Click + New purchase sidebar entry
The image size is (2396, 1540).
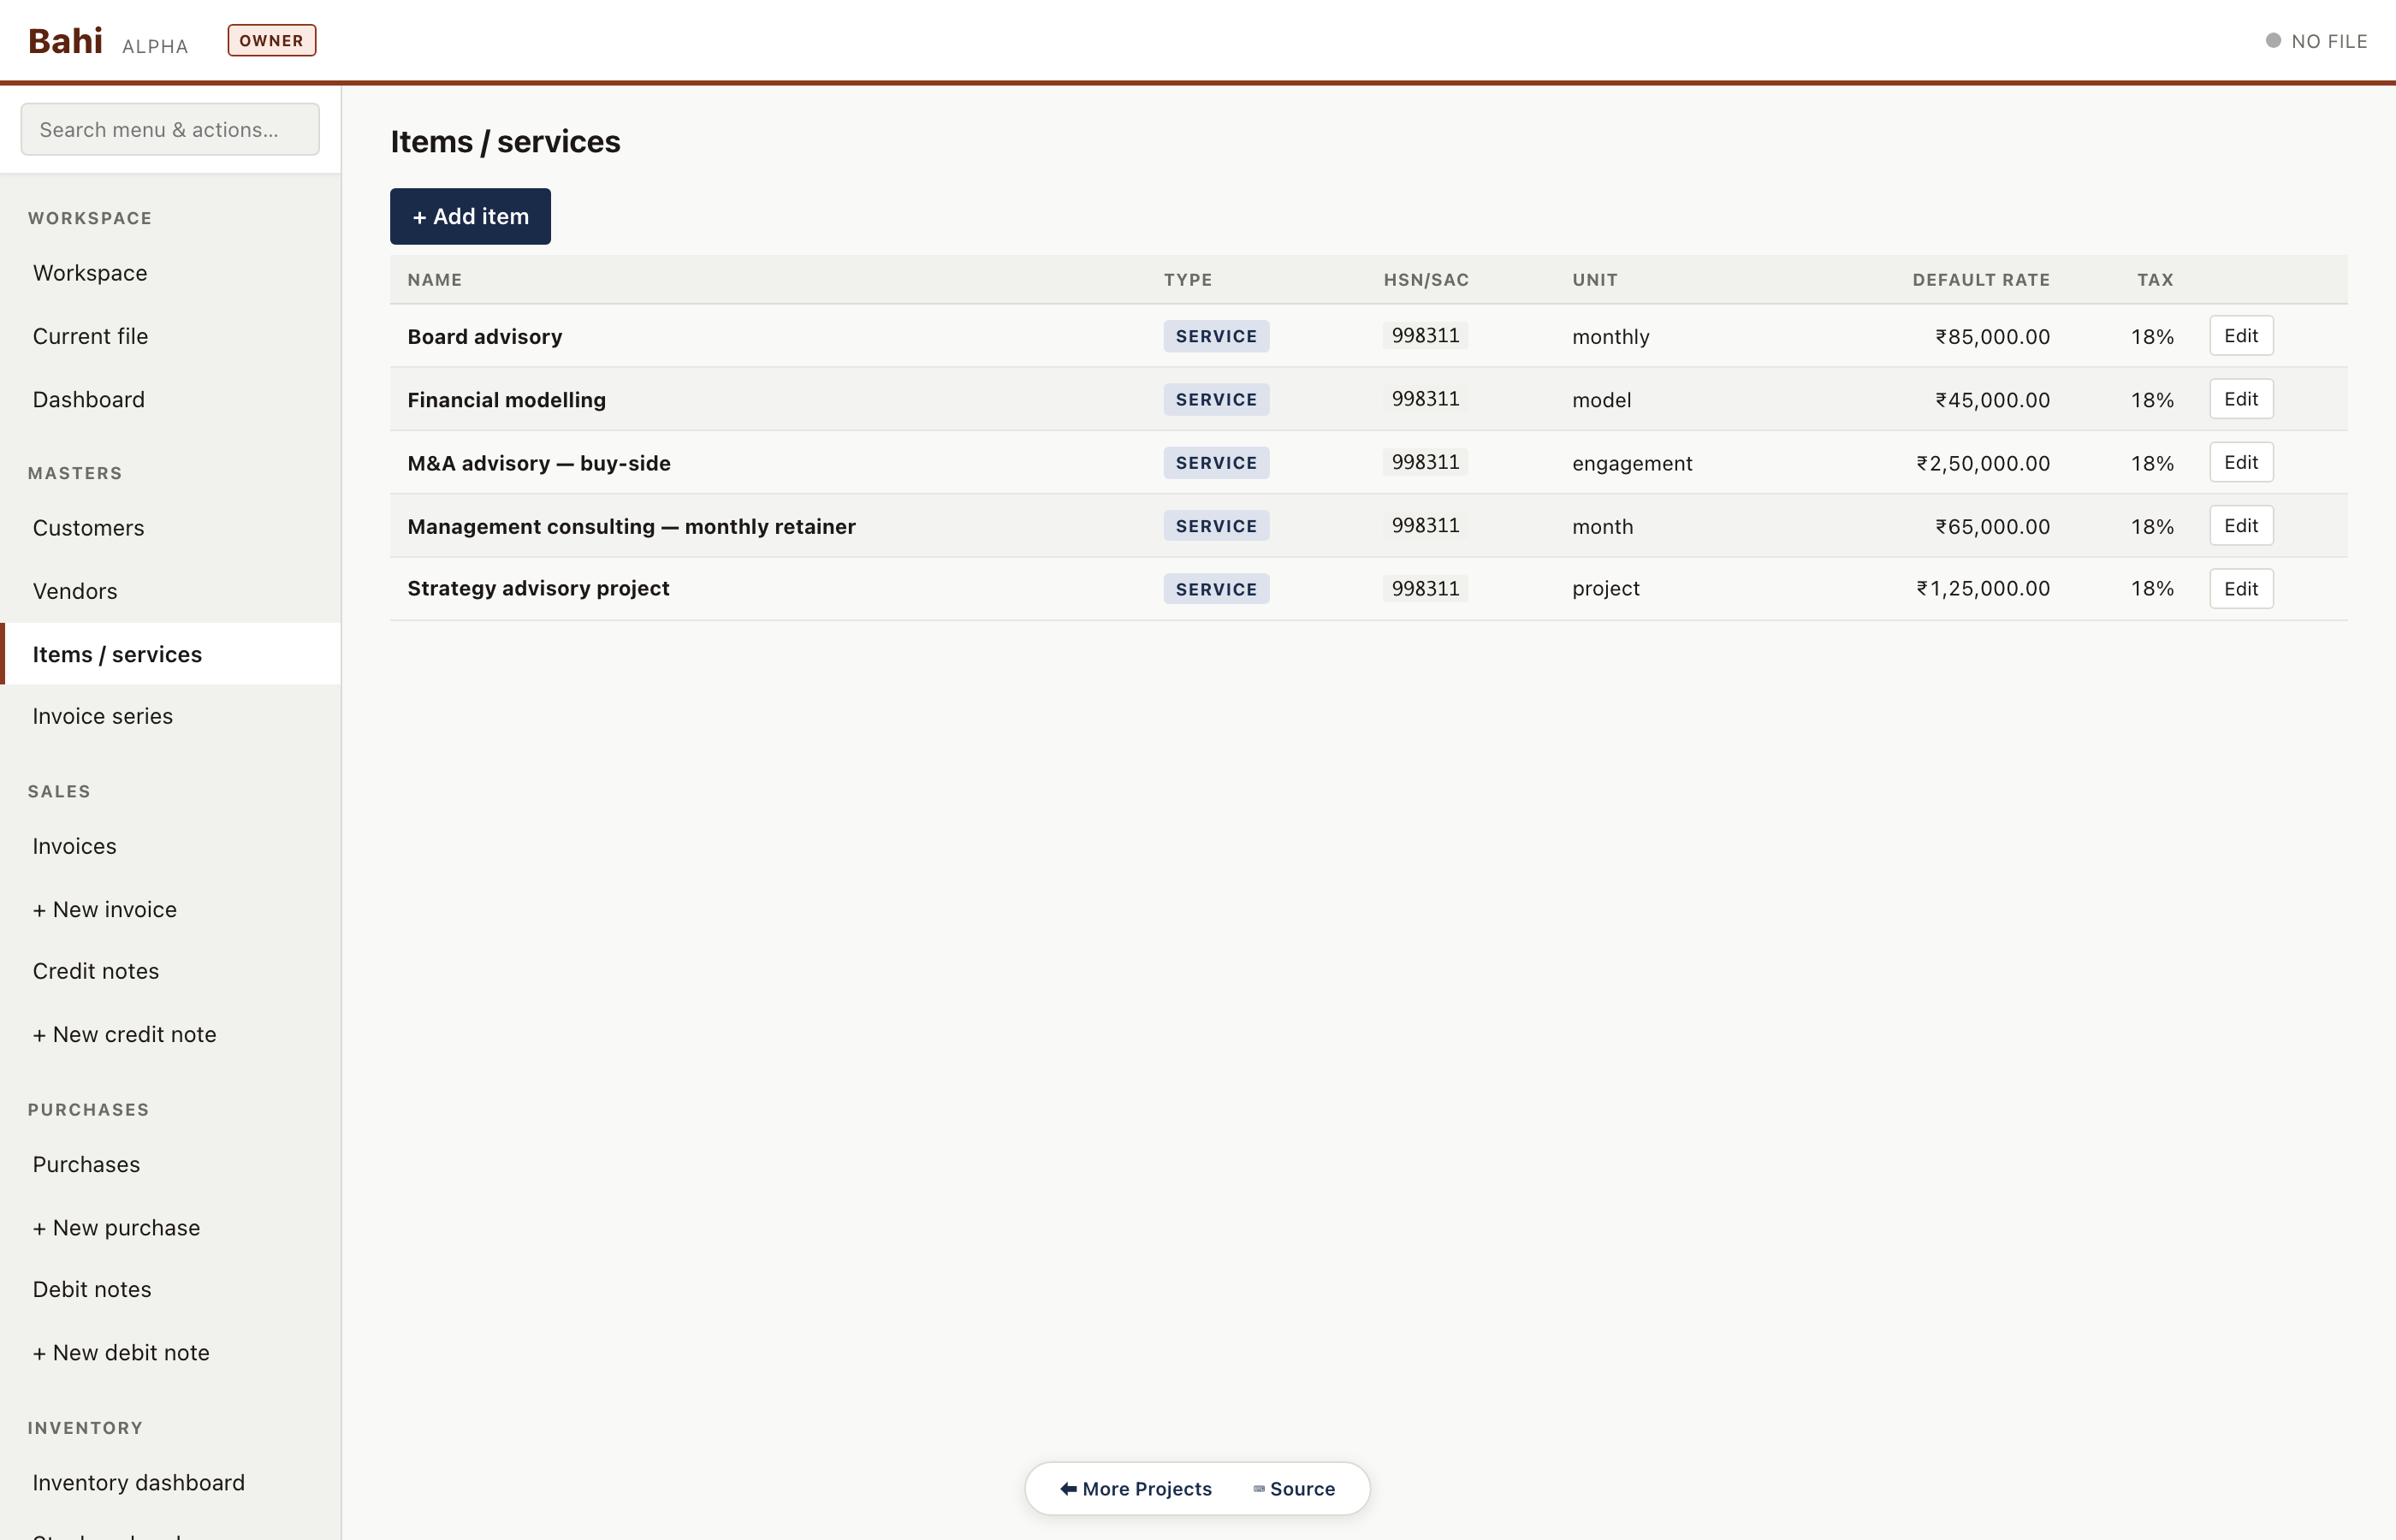coord(116,1227)
